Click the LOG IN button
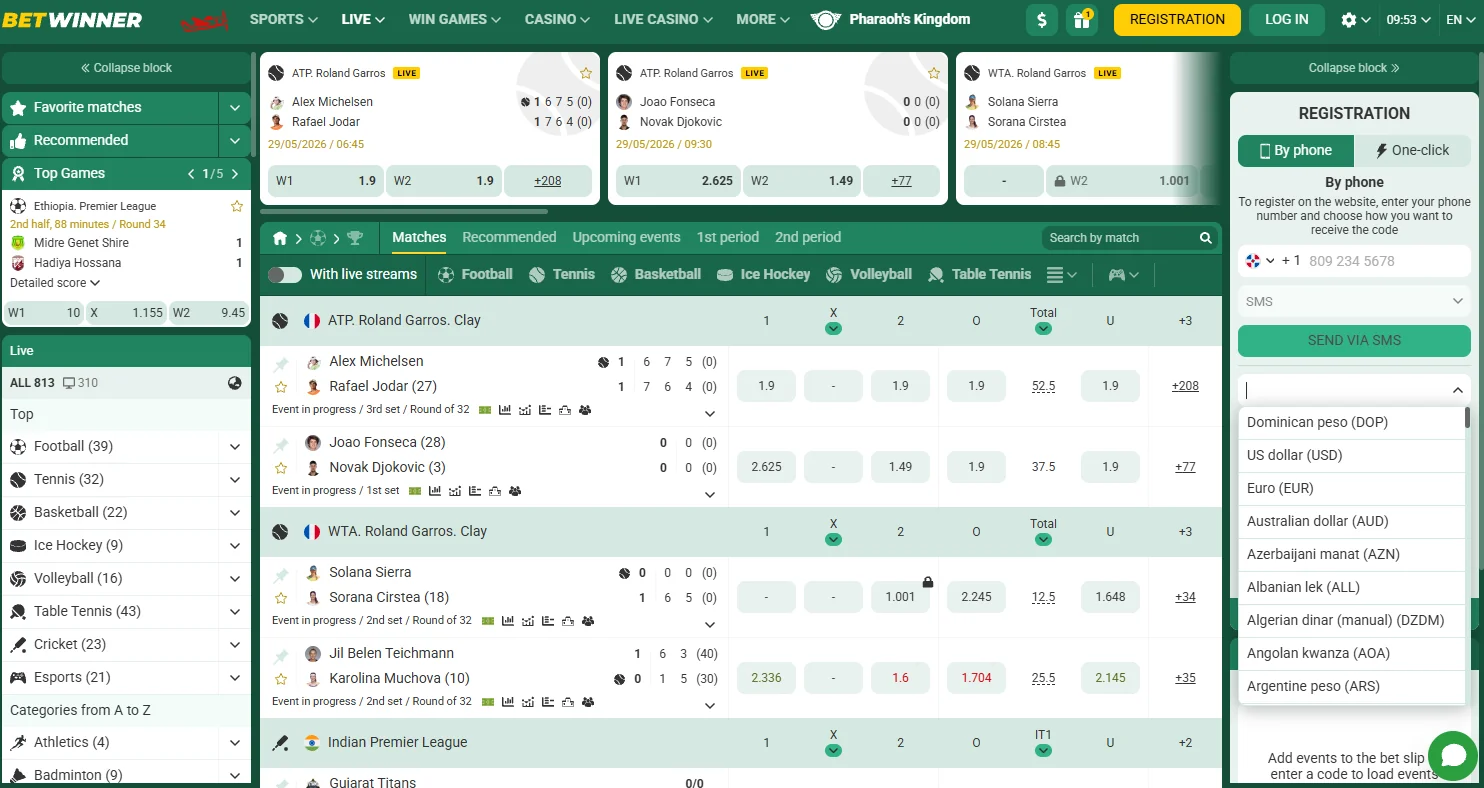Screen dimensions: 1484x788 [x=1286, y=19]
